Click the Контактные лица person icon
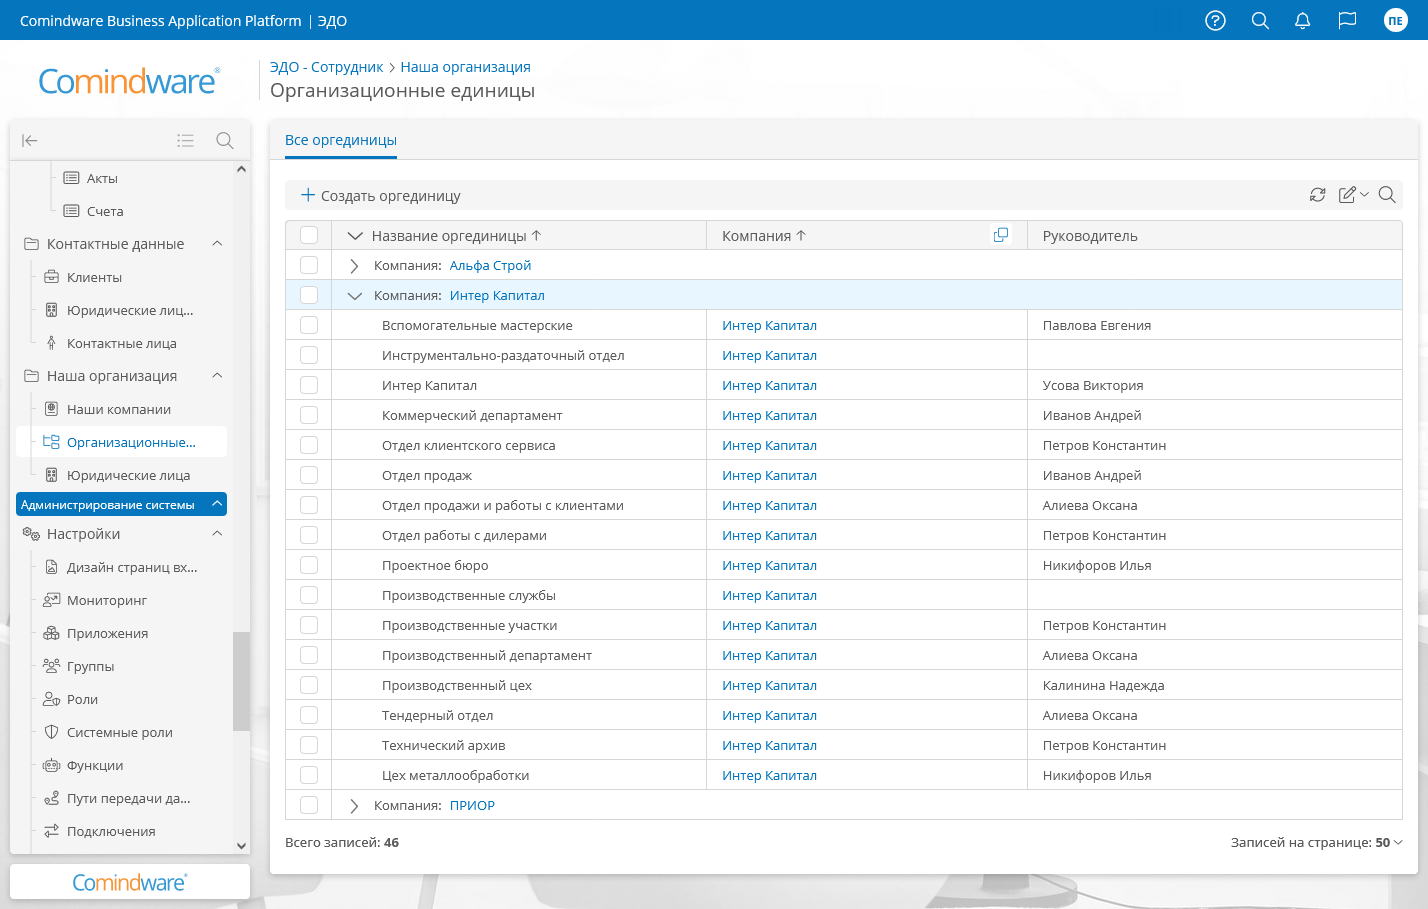 51,343
